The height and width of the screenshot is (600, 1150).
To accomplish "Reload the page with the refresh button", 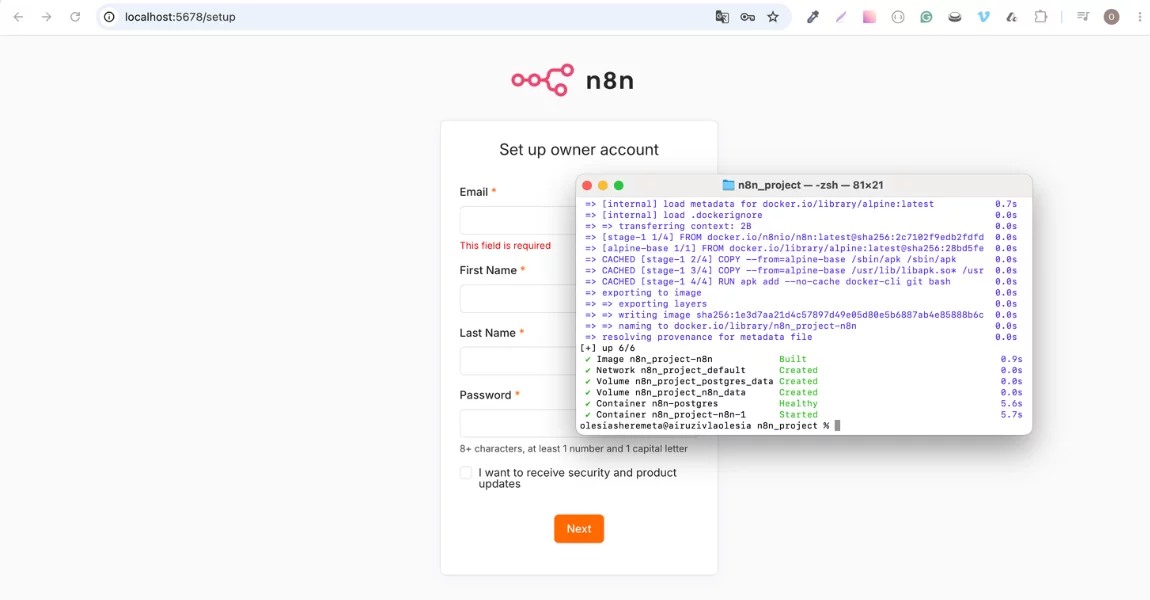I will (x=75, y=17).
